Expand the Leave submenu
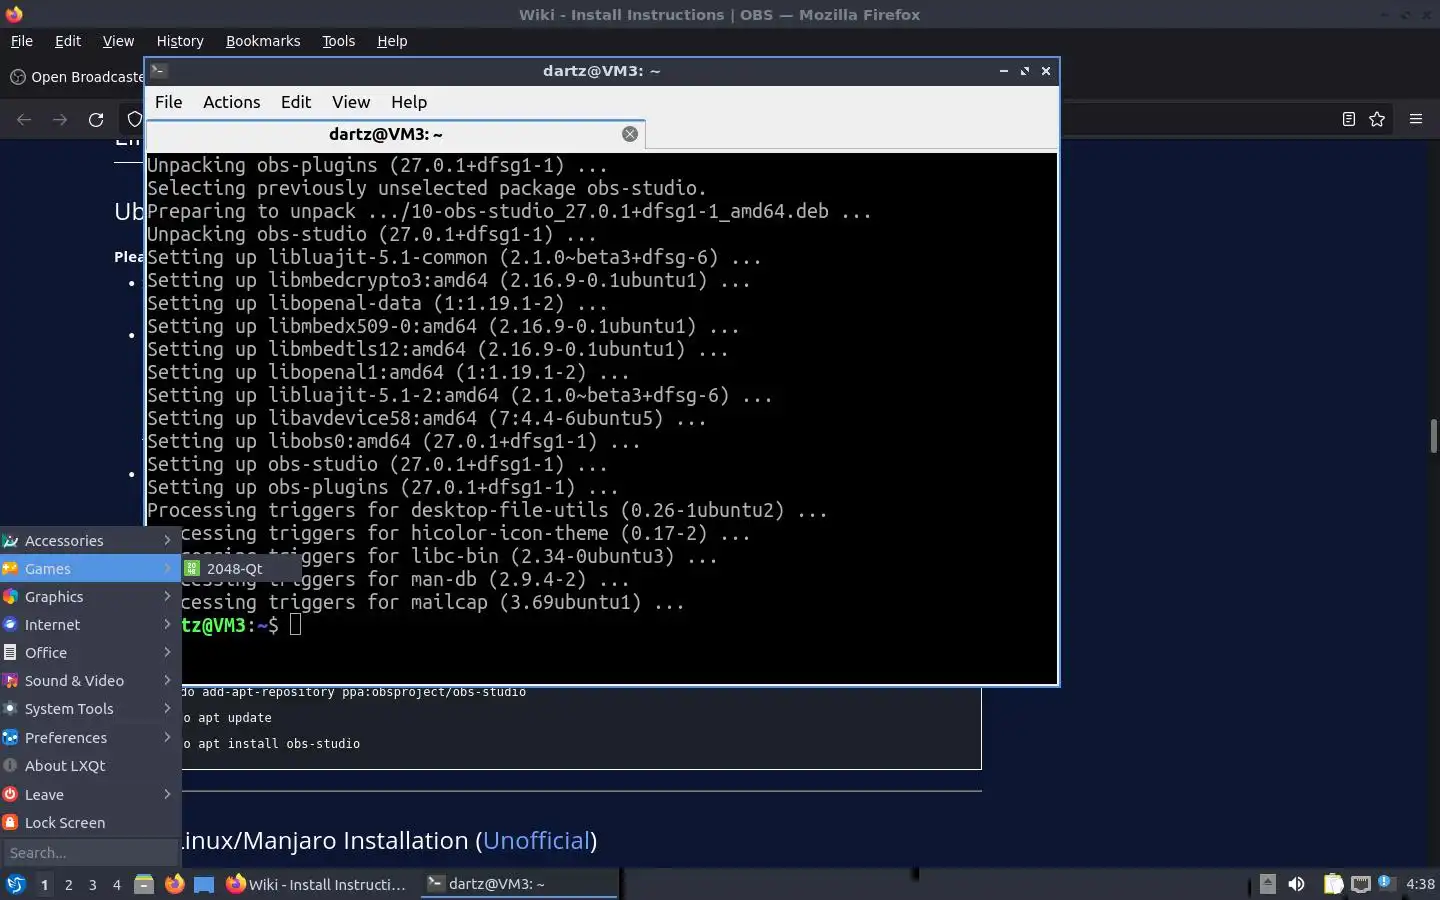The width and height of the screenshot is (1440, 900). tap(90, 794)
